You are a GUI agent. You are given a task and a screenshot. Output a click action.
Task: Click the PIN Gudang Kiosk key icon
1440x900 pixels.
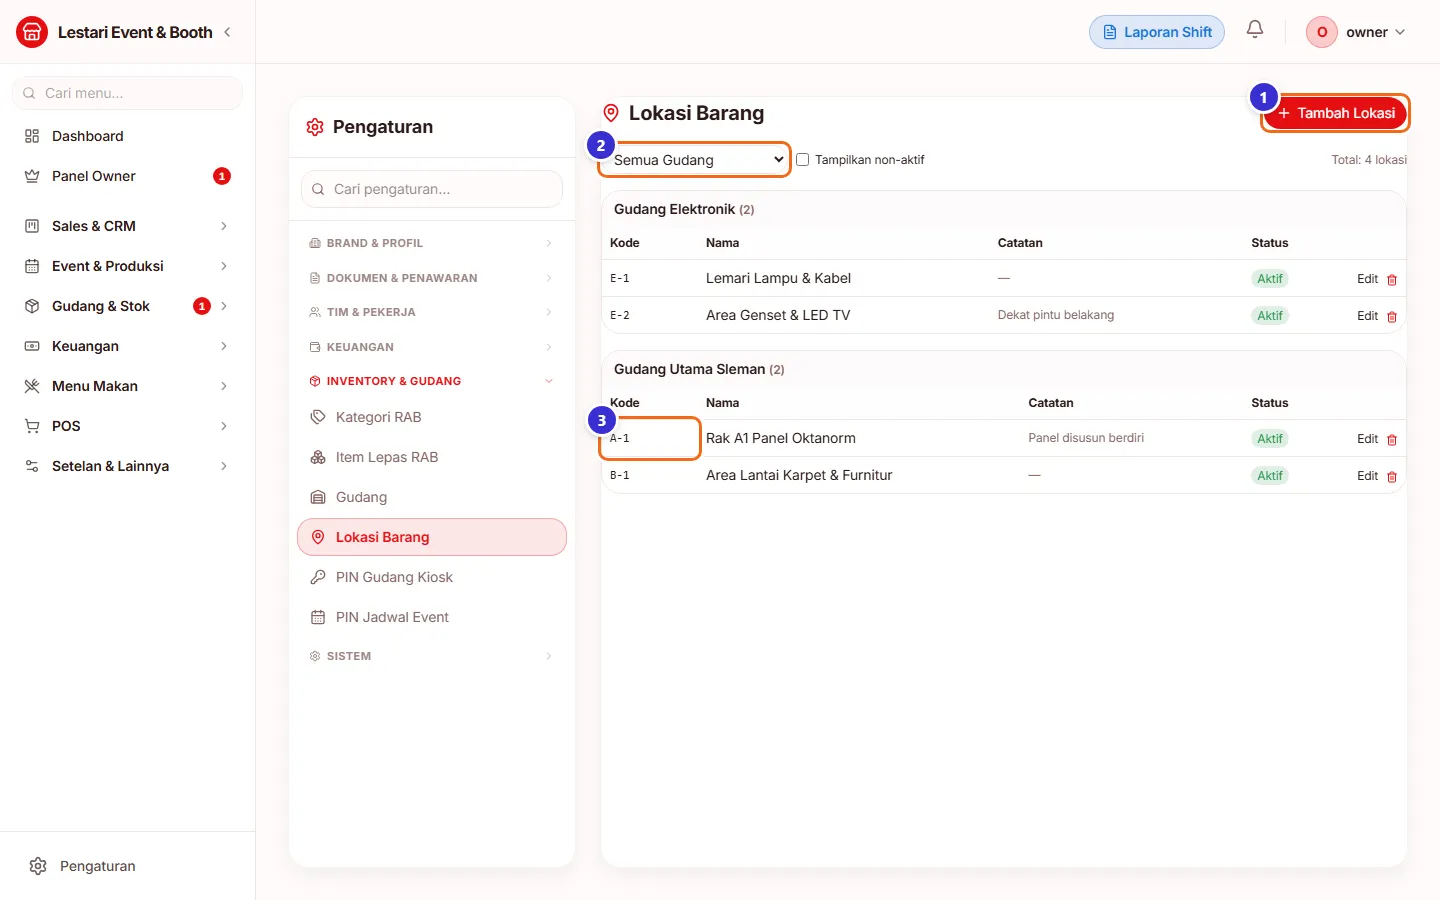tap(318, 577)
